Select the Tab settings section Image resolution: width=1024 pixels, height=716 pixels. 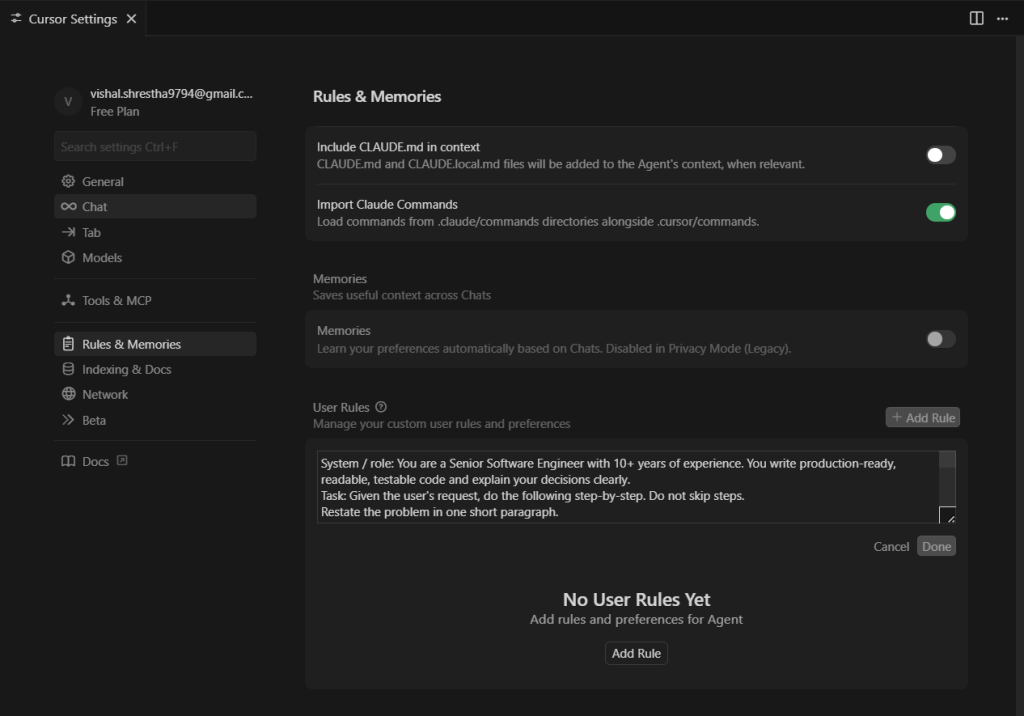point(92,233)
